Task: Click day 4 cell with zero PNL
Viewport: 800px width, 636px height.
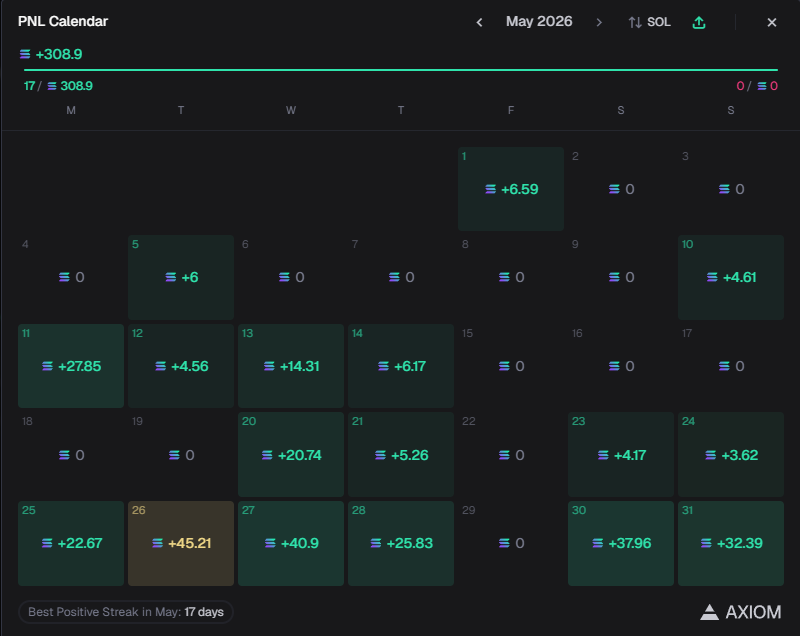Action: coord(71,277)
